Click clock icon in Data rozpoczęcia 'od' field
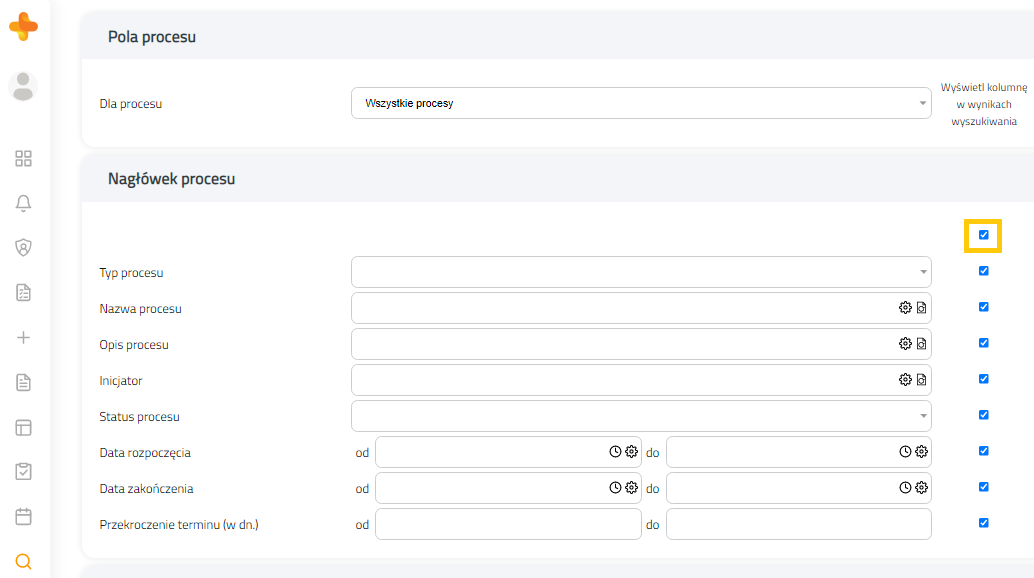Screen dimensions: 1034x578 (615, 451)
